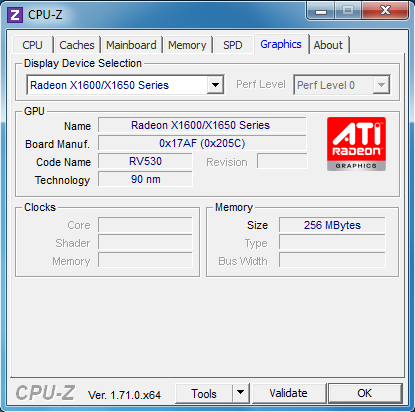Viewport: 415px width, 412px height.
Task: Click the Technology value 90 nm
Action: [x=145, y=179]
